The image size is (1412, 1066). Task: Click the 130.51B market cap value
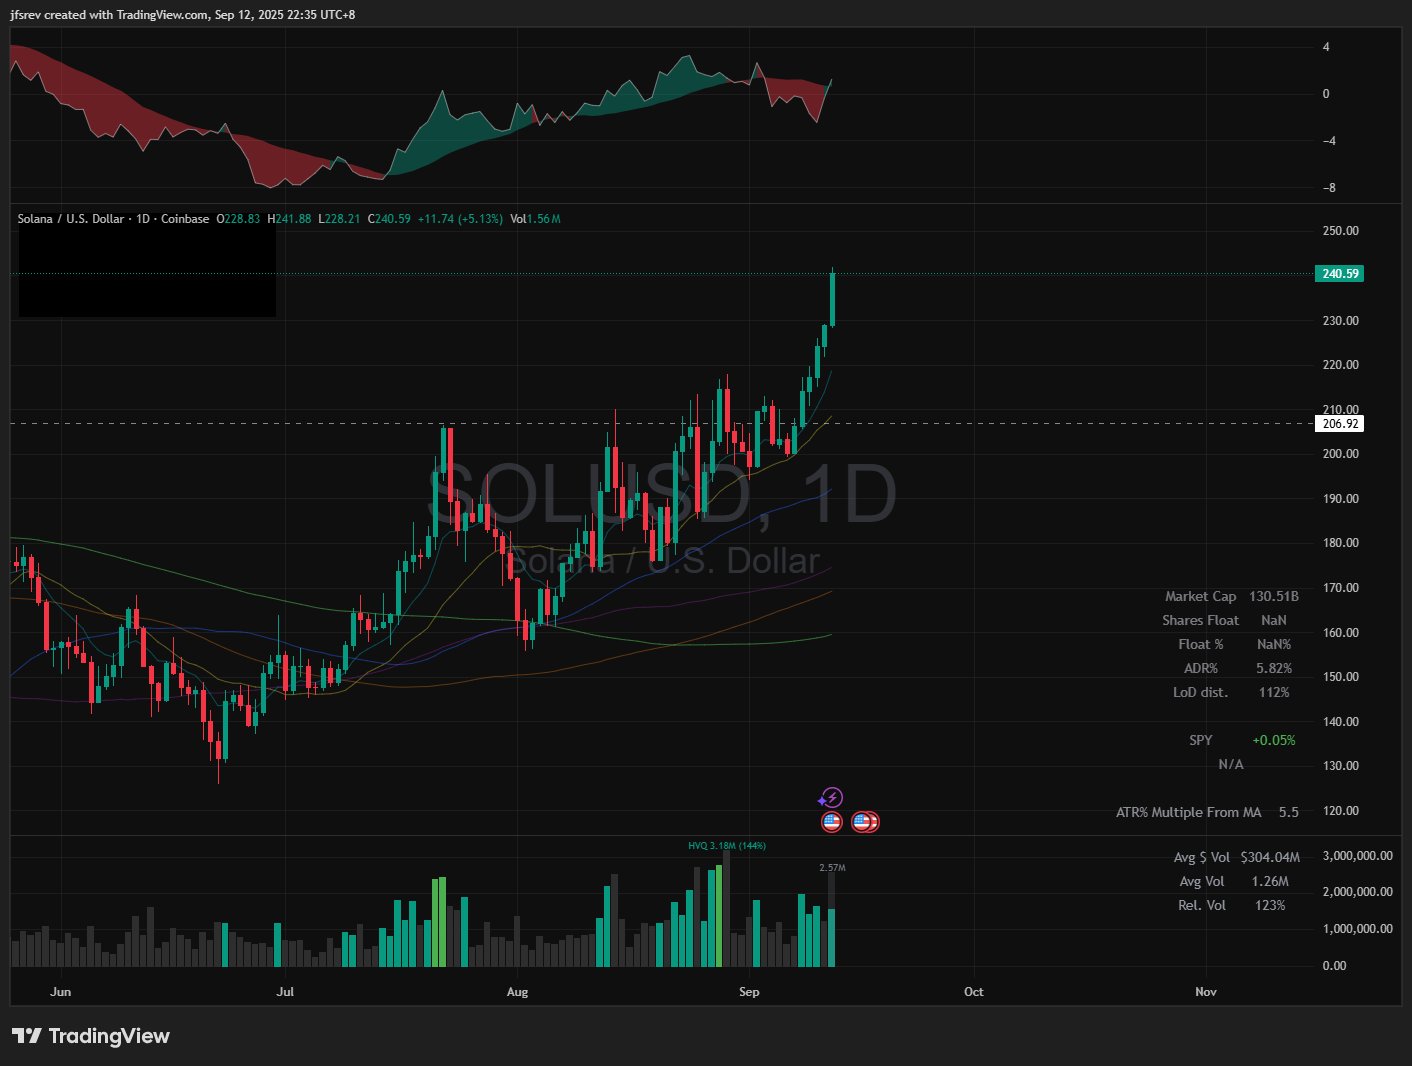coord(1274,596)
